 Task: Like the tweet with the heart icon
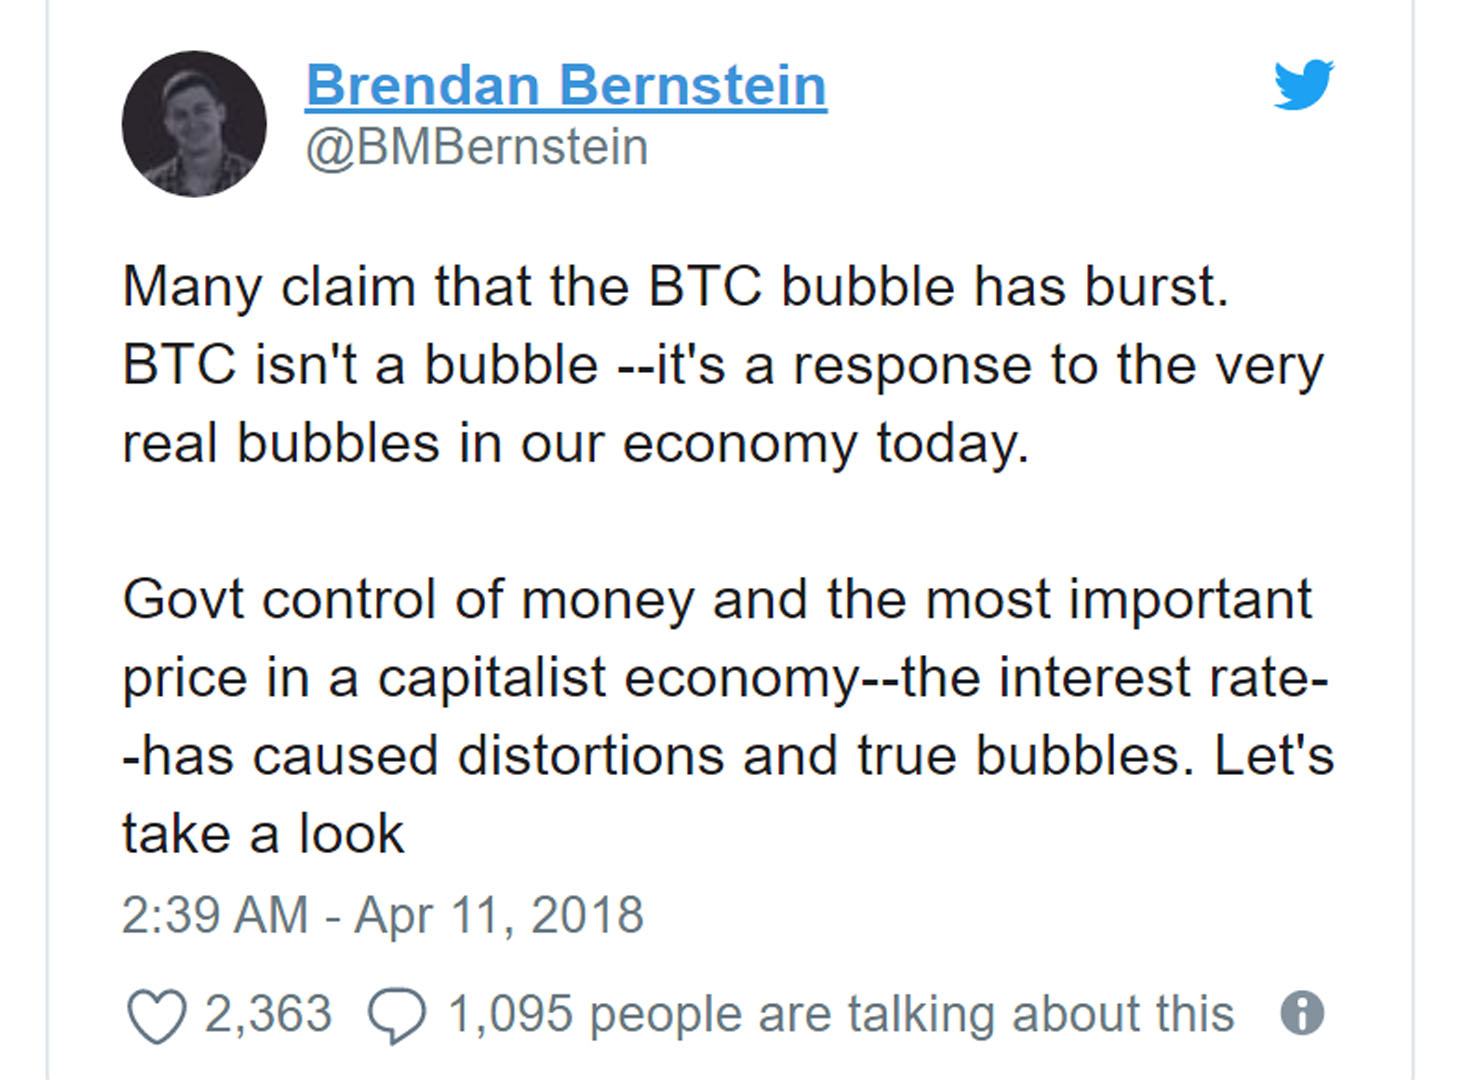point(157,1015)
